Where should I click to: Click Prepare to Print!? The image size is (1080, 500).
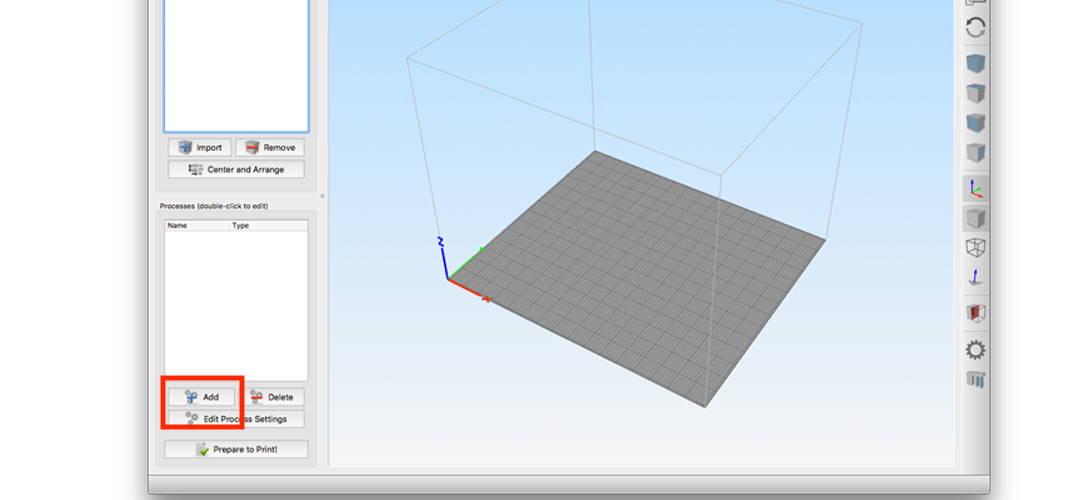tap(236, 450)
